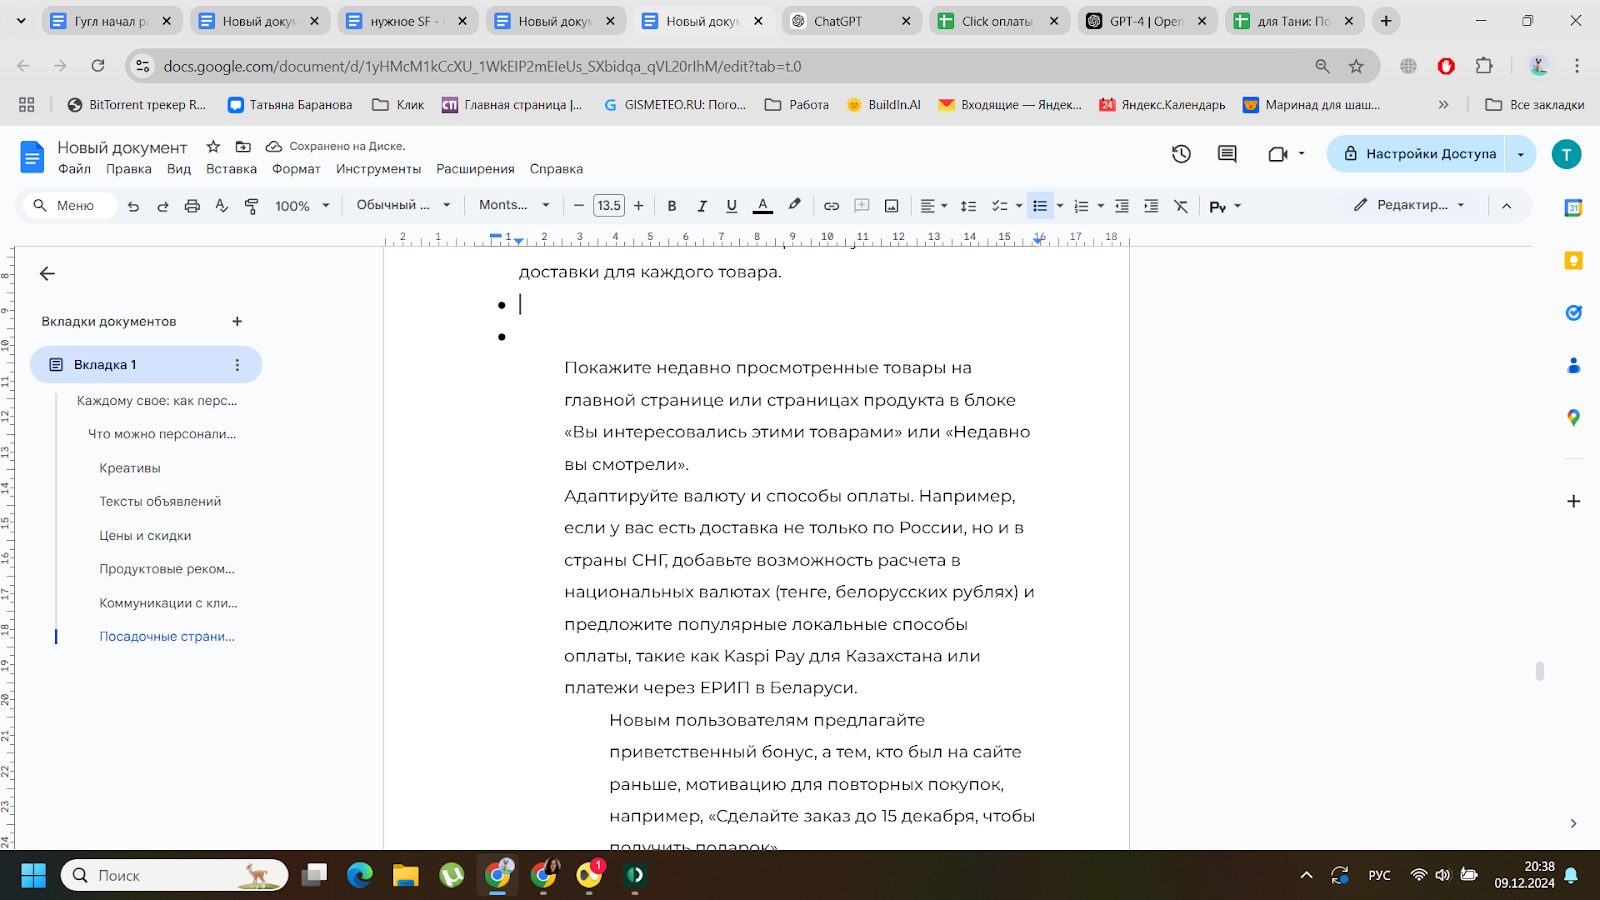Insert a link using chain icon
Image resolution: width=1600 pixels, height=900 pixels.
[x=831, y=206]
